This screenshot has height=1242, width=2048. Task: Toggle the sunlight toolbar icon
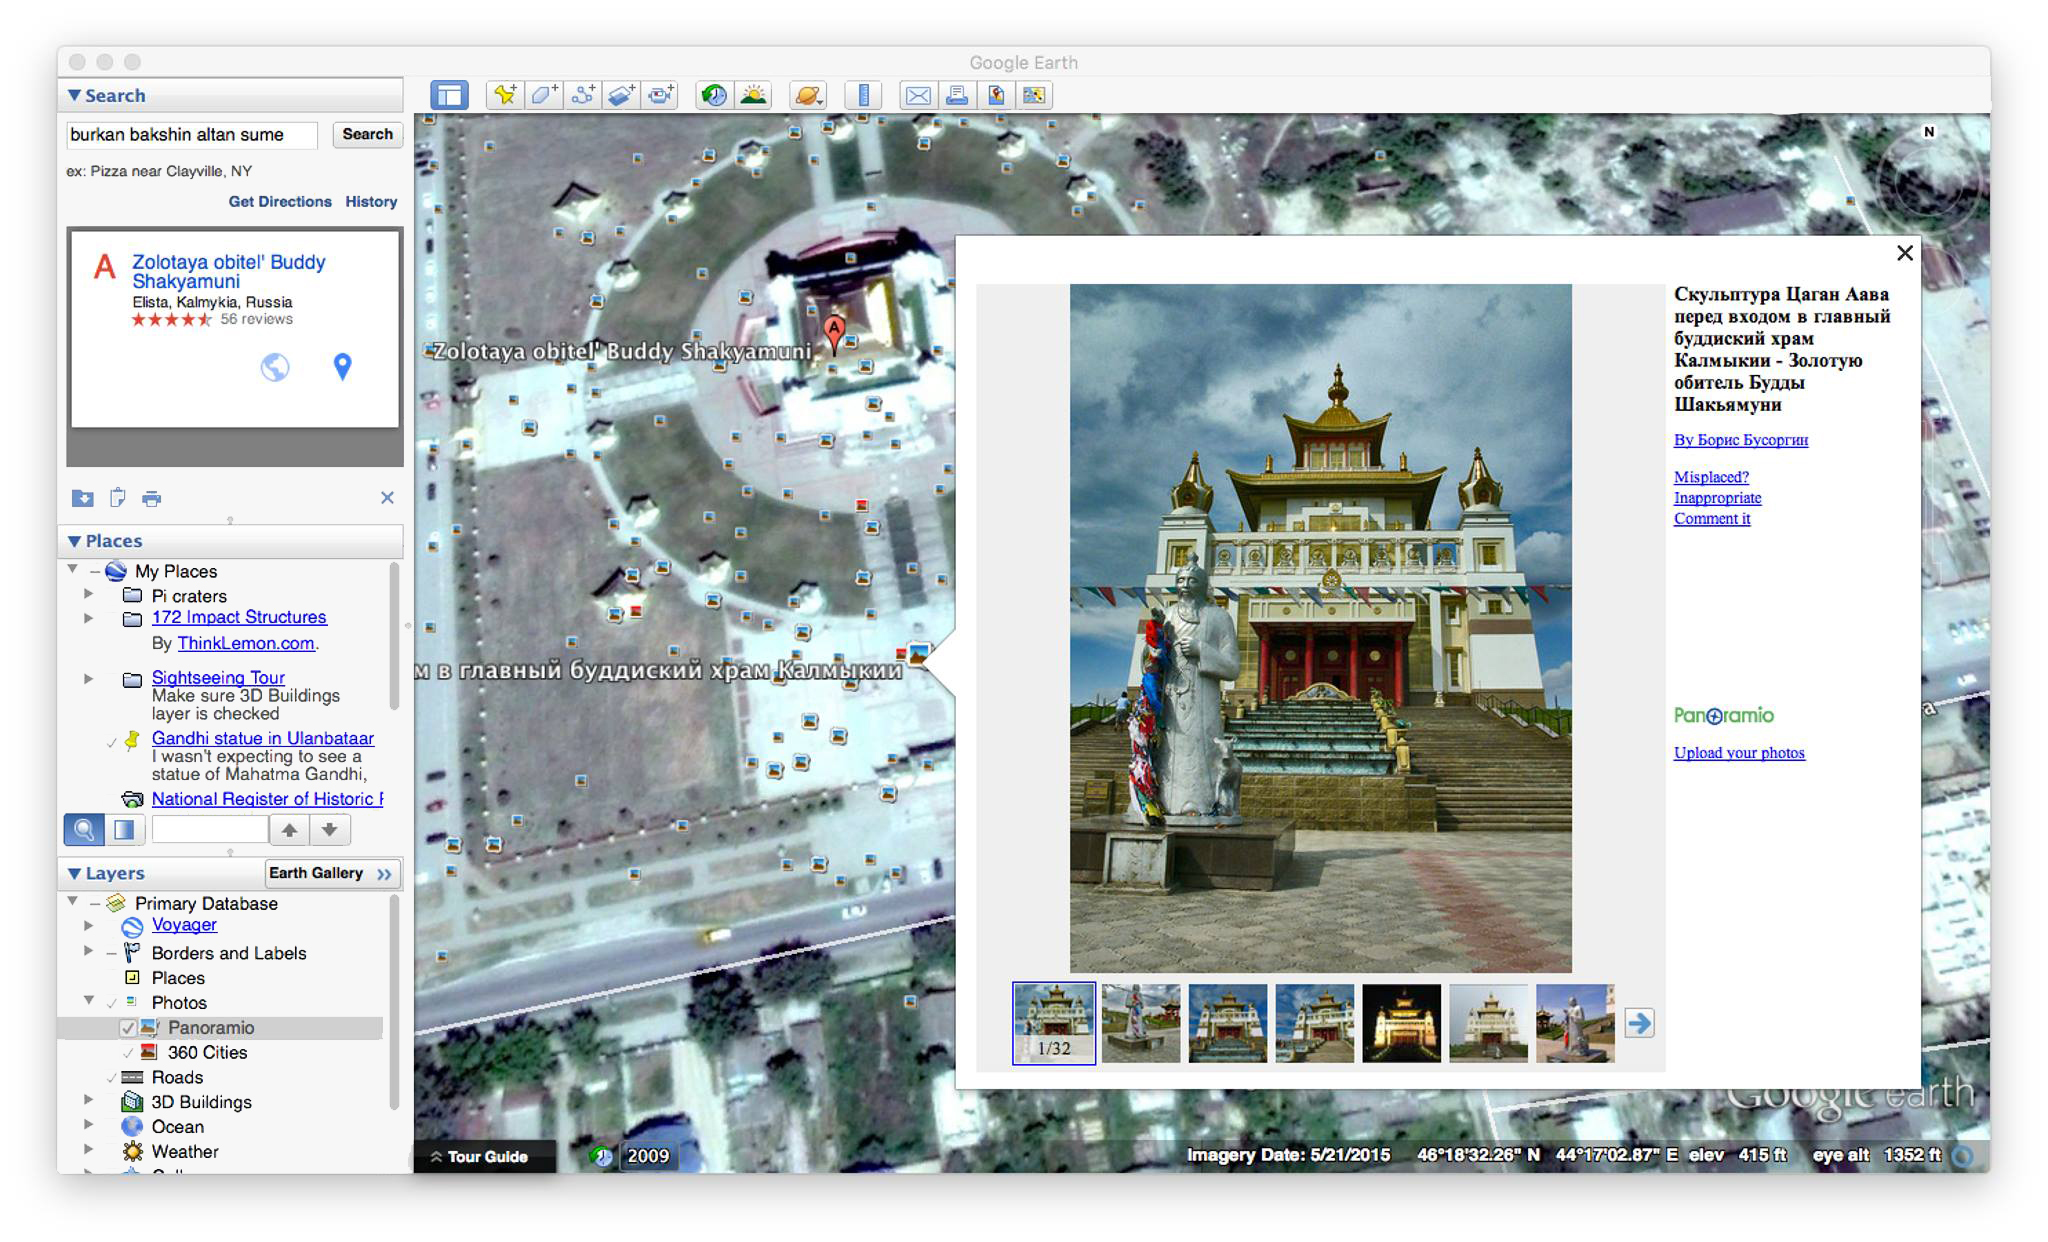pyautogui.click(x=753, y=95)
